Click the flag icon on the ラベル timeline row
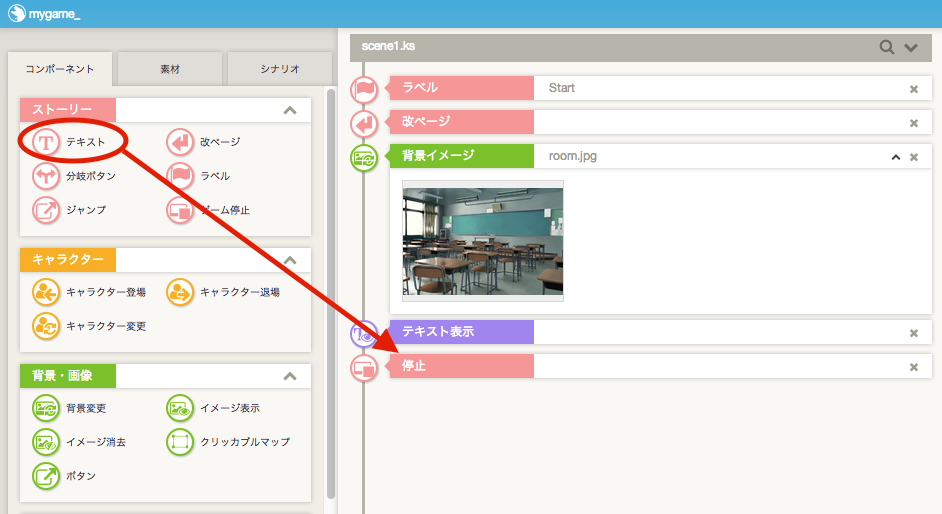 pyautogui.click(x=364, y=90)
